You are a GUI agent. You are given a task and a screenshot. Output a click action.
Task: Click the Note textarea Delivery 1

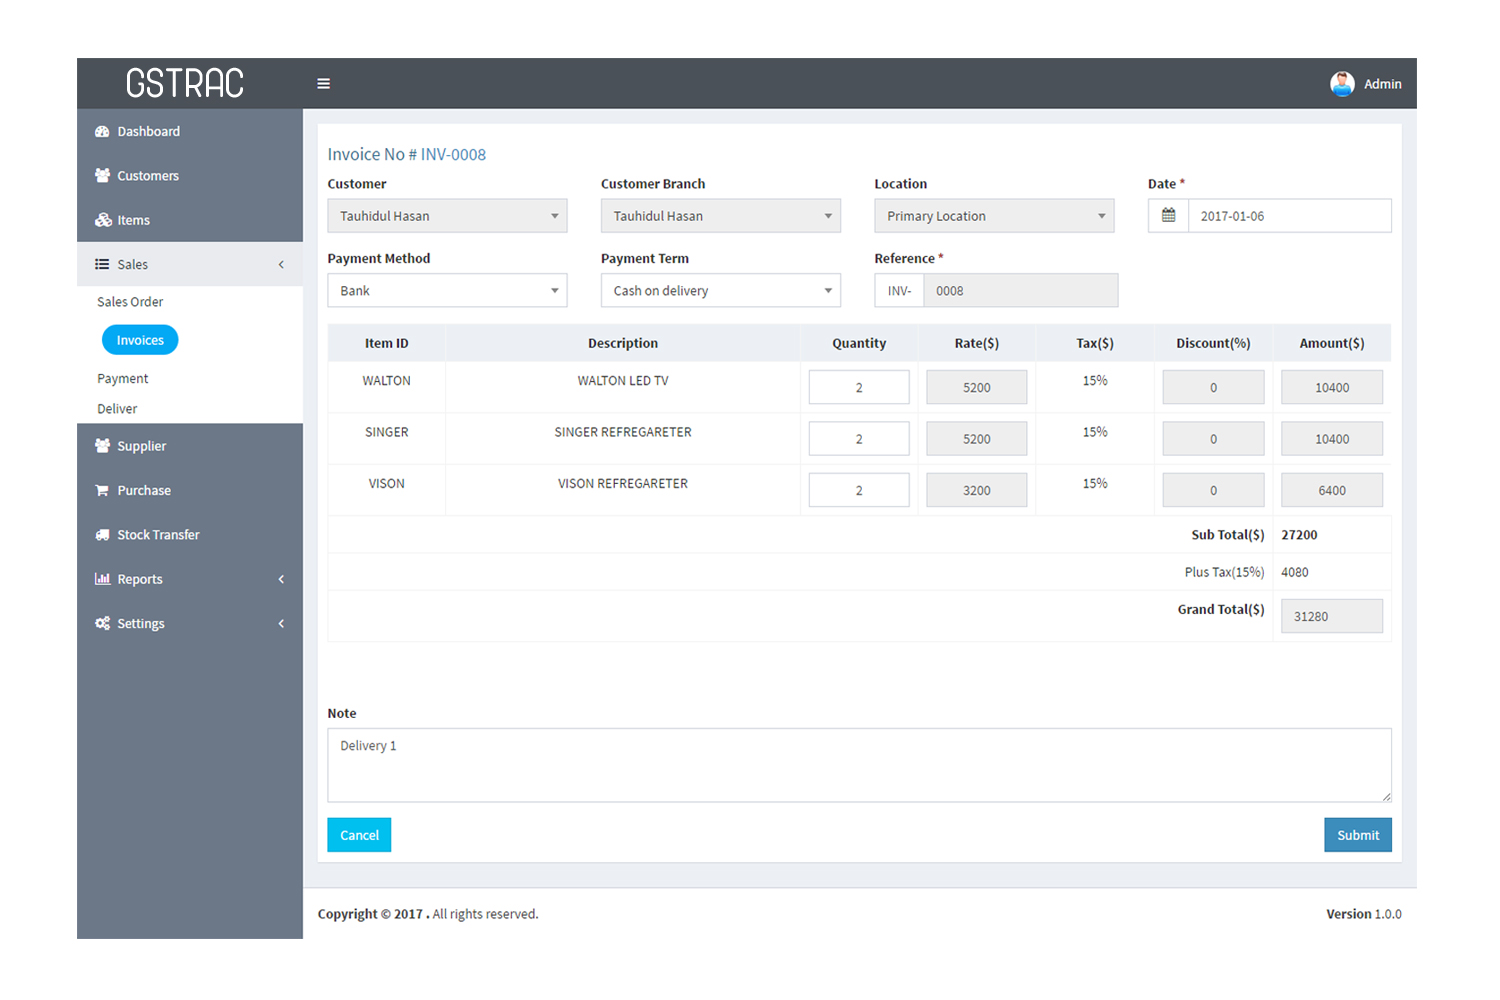pos(859,765)
